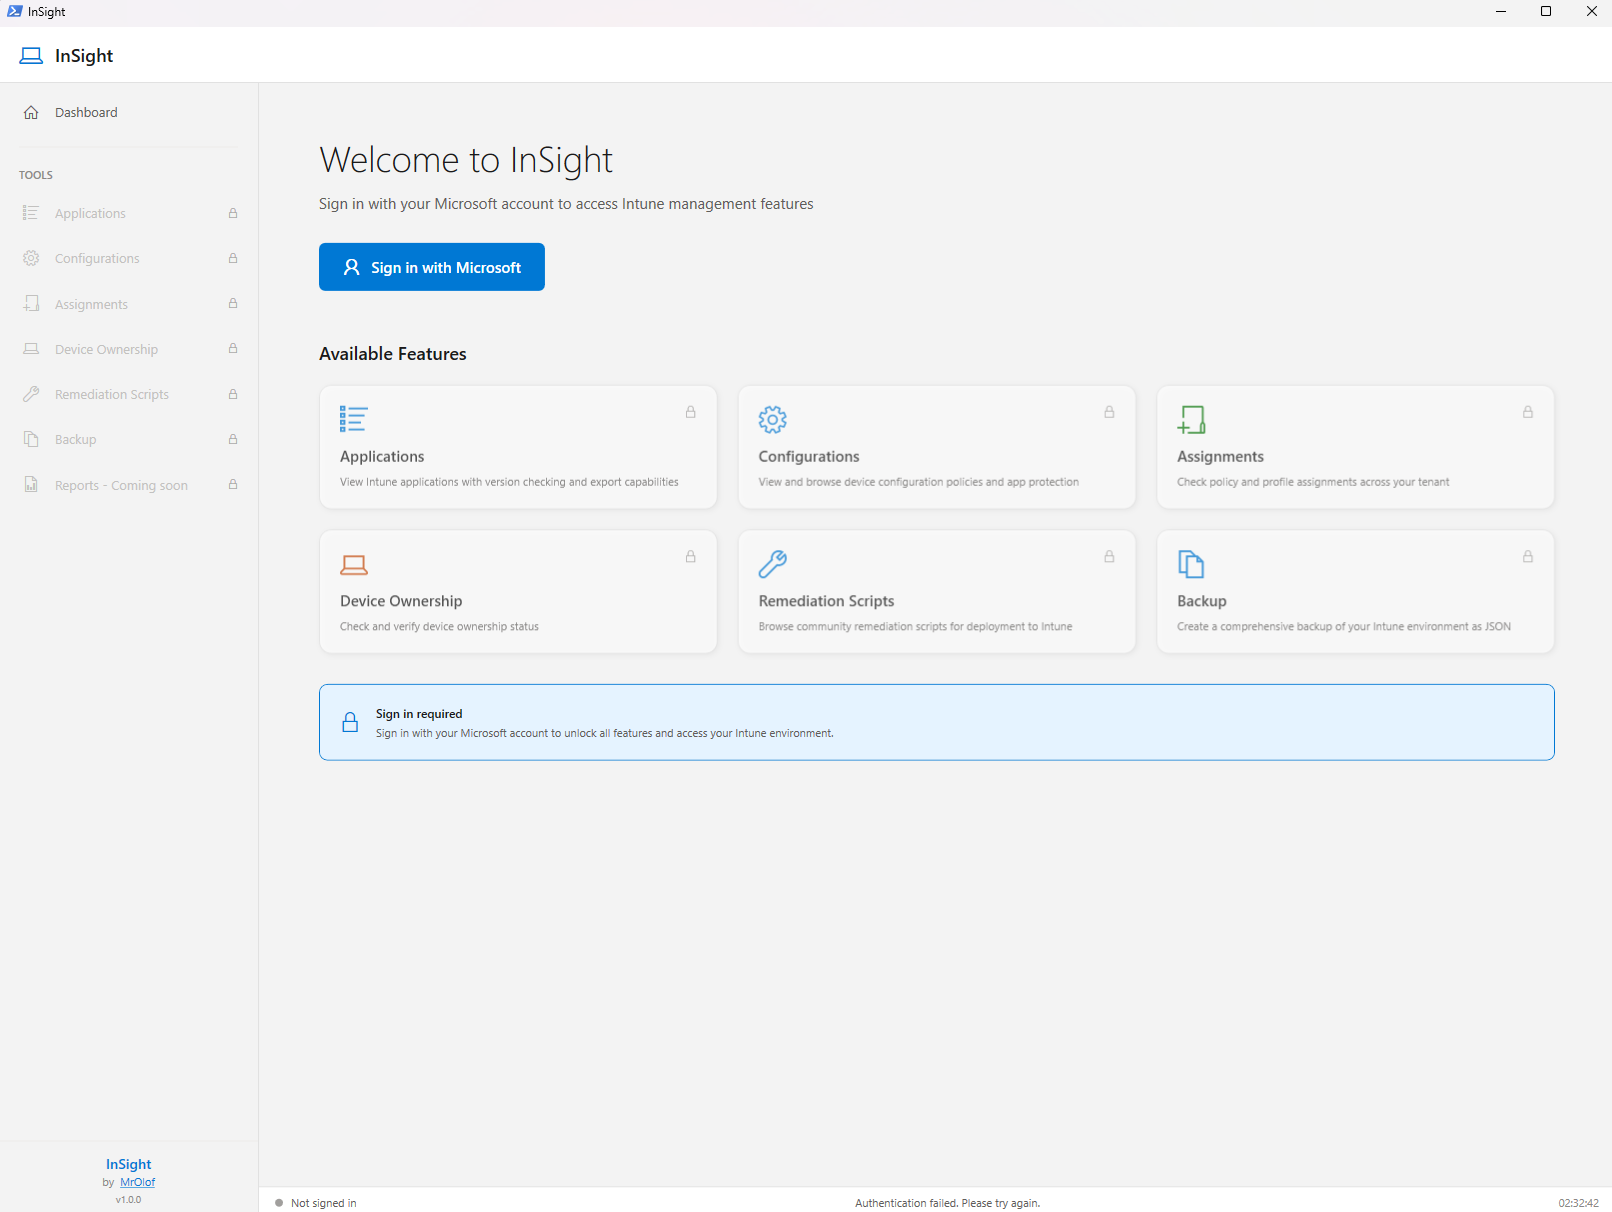
Task: Select Configurations in the Tools sidebar
Action: 129,258
